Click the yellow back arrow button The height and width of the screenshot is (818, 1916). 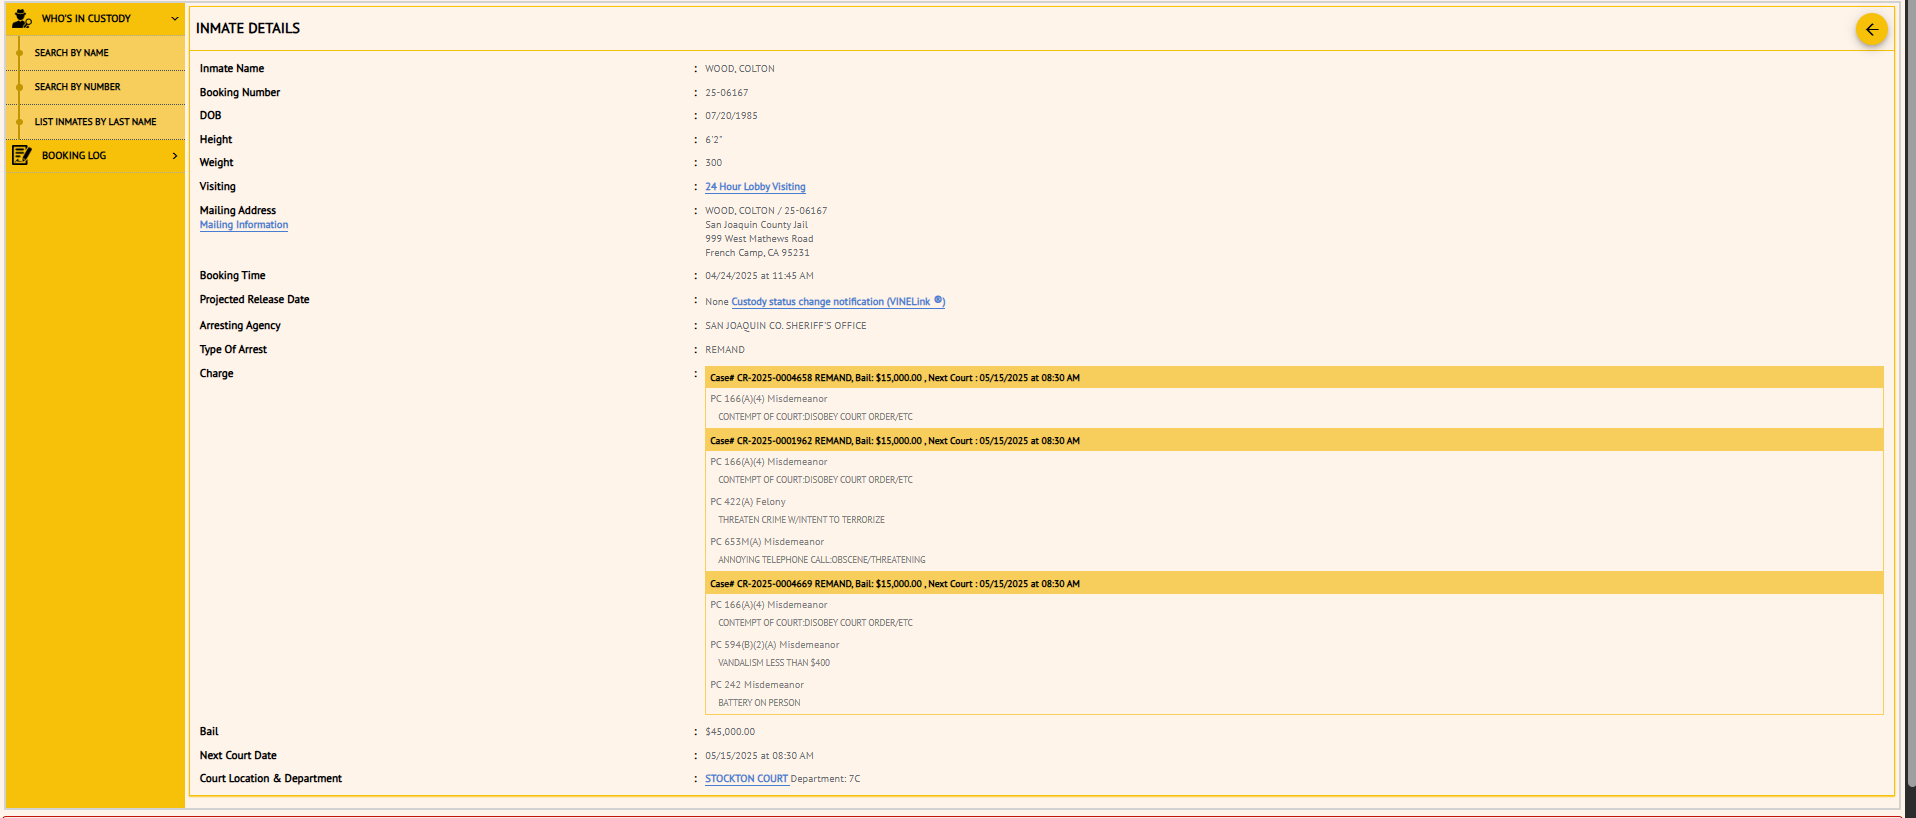(1871, 29)
